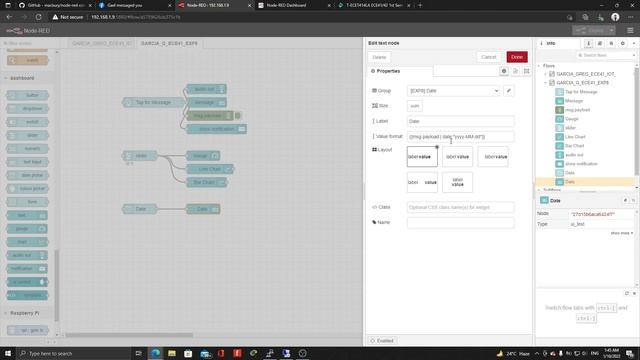This screenshot has width=640, height=360.
Task: Select the Bar Chart node on canvas
Action: pyautogui.click(x=207, y=182)
